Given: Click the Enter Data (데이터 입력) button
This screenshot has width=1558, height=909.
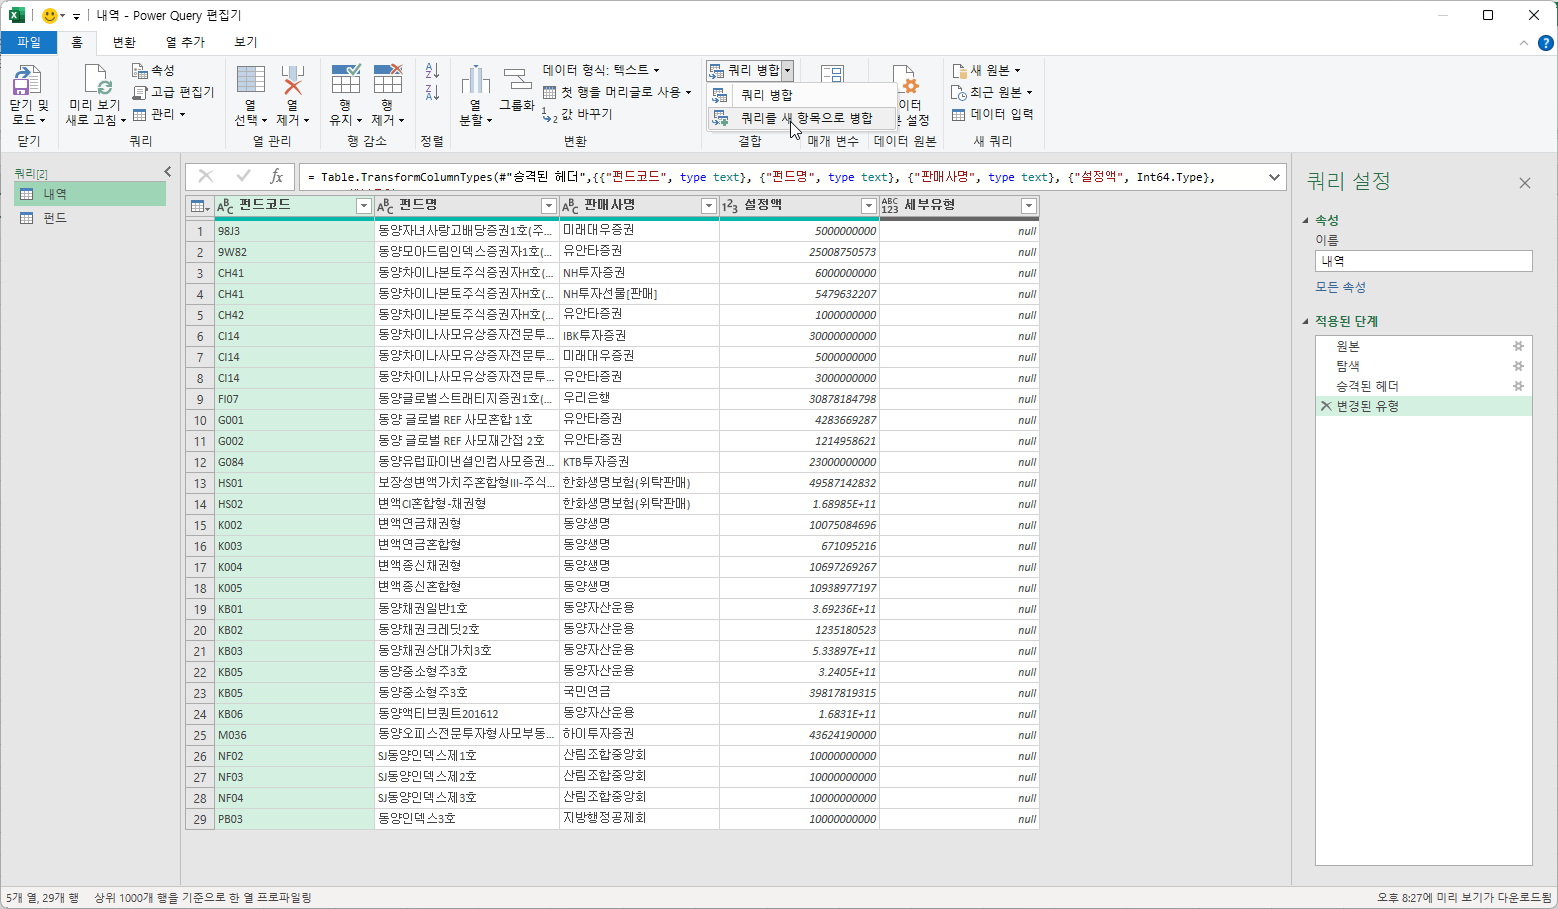Looking at the screenshot, I should (992, 114).
